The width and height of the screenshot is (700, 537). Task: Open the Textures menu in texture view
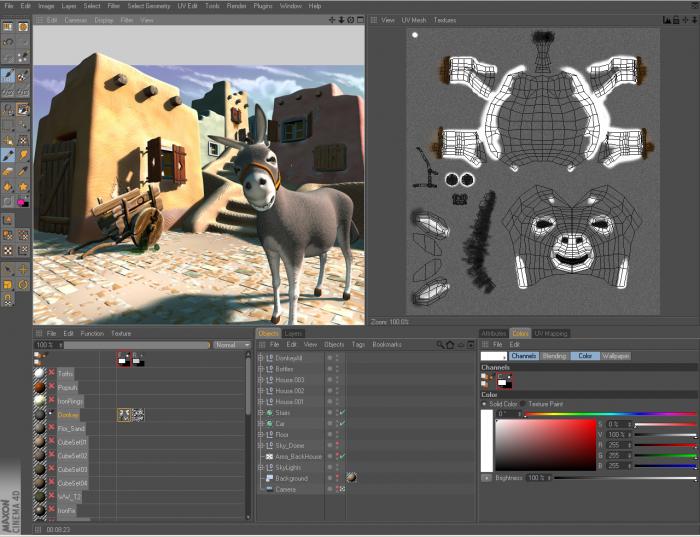[x=445, y=20]
